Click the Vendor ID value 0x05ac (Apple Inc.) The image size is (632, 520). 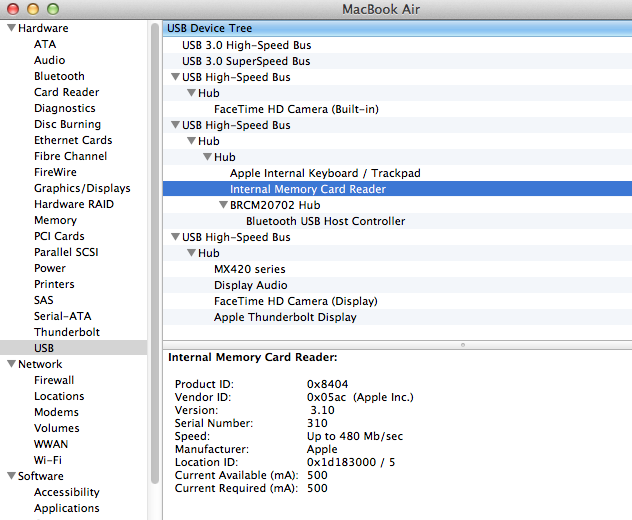click(x=360, y=397)
